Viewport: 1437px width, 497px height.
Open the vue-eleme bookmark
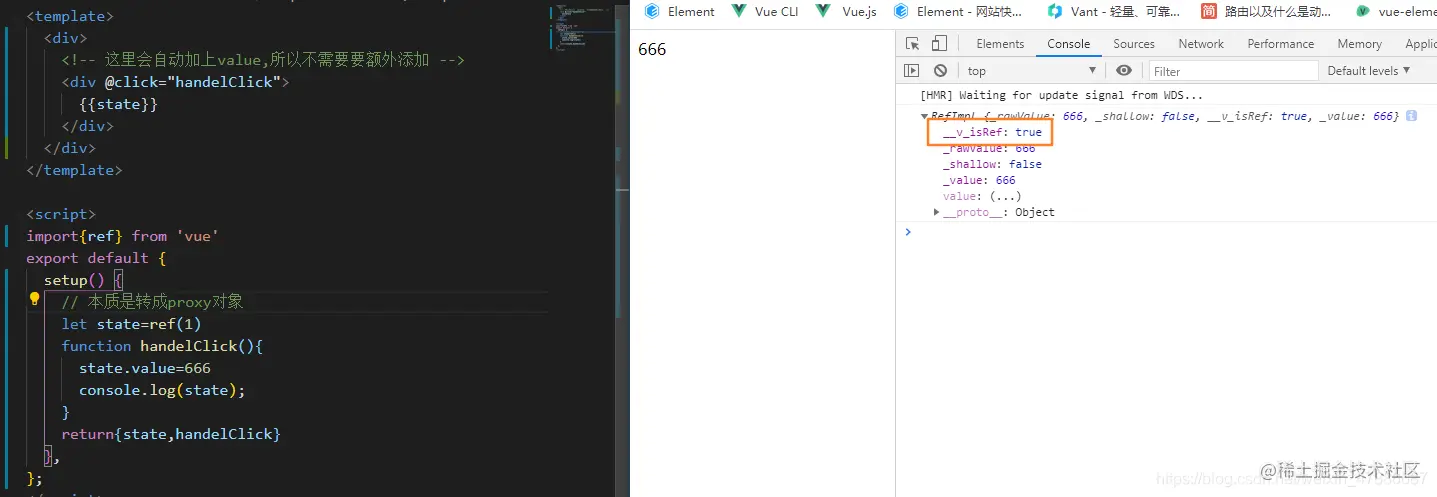(x=1395, y=12)
